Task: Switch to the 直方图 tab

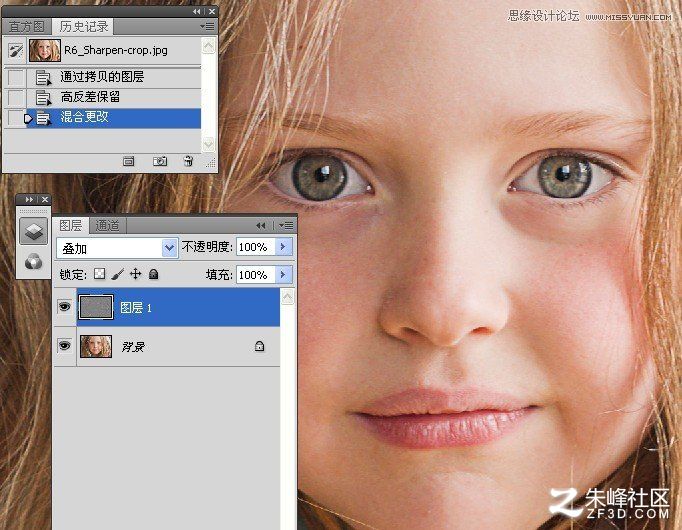Action: pos(27,27)
